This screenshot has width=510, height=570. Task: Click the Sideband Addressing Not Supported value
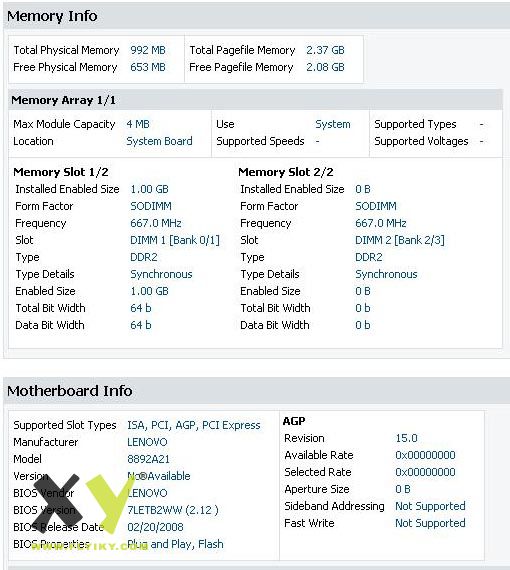click(430, 506)
